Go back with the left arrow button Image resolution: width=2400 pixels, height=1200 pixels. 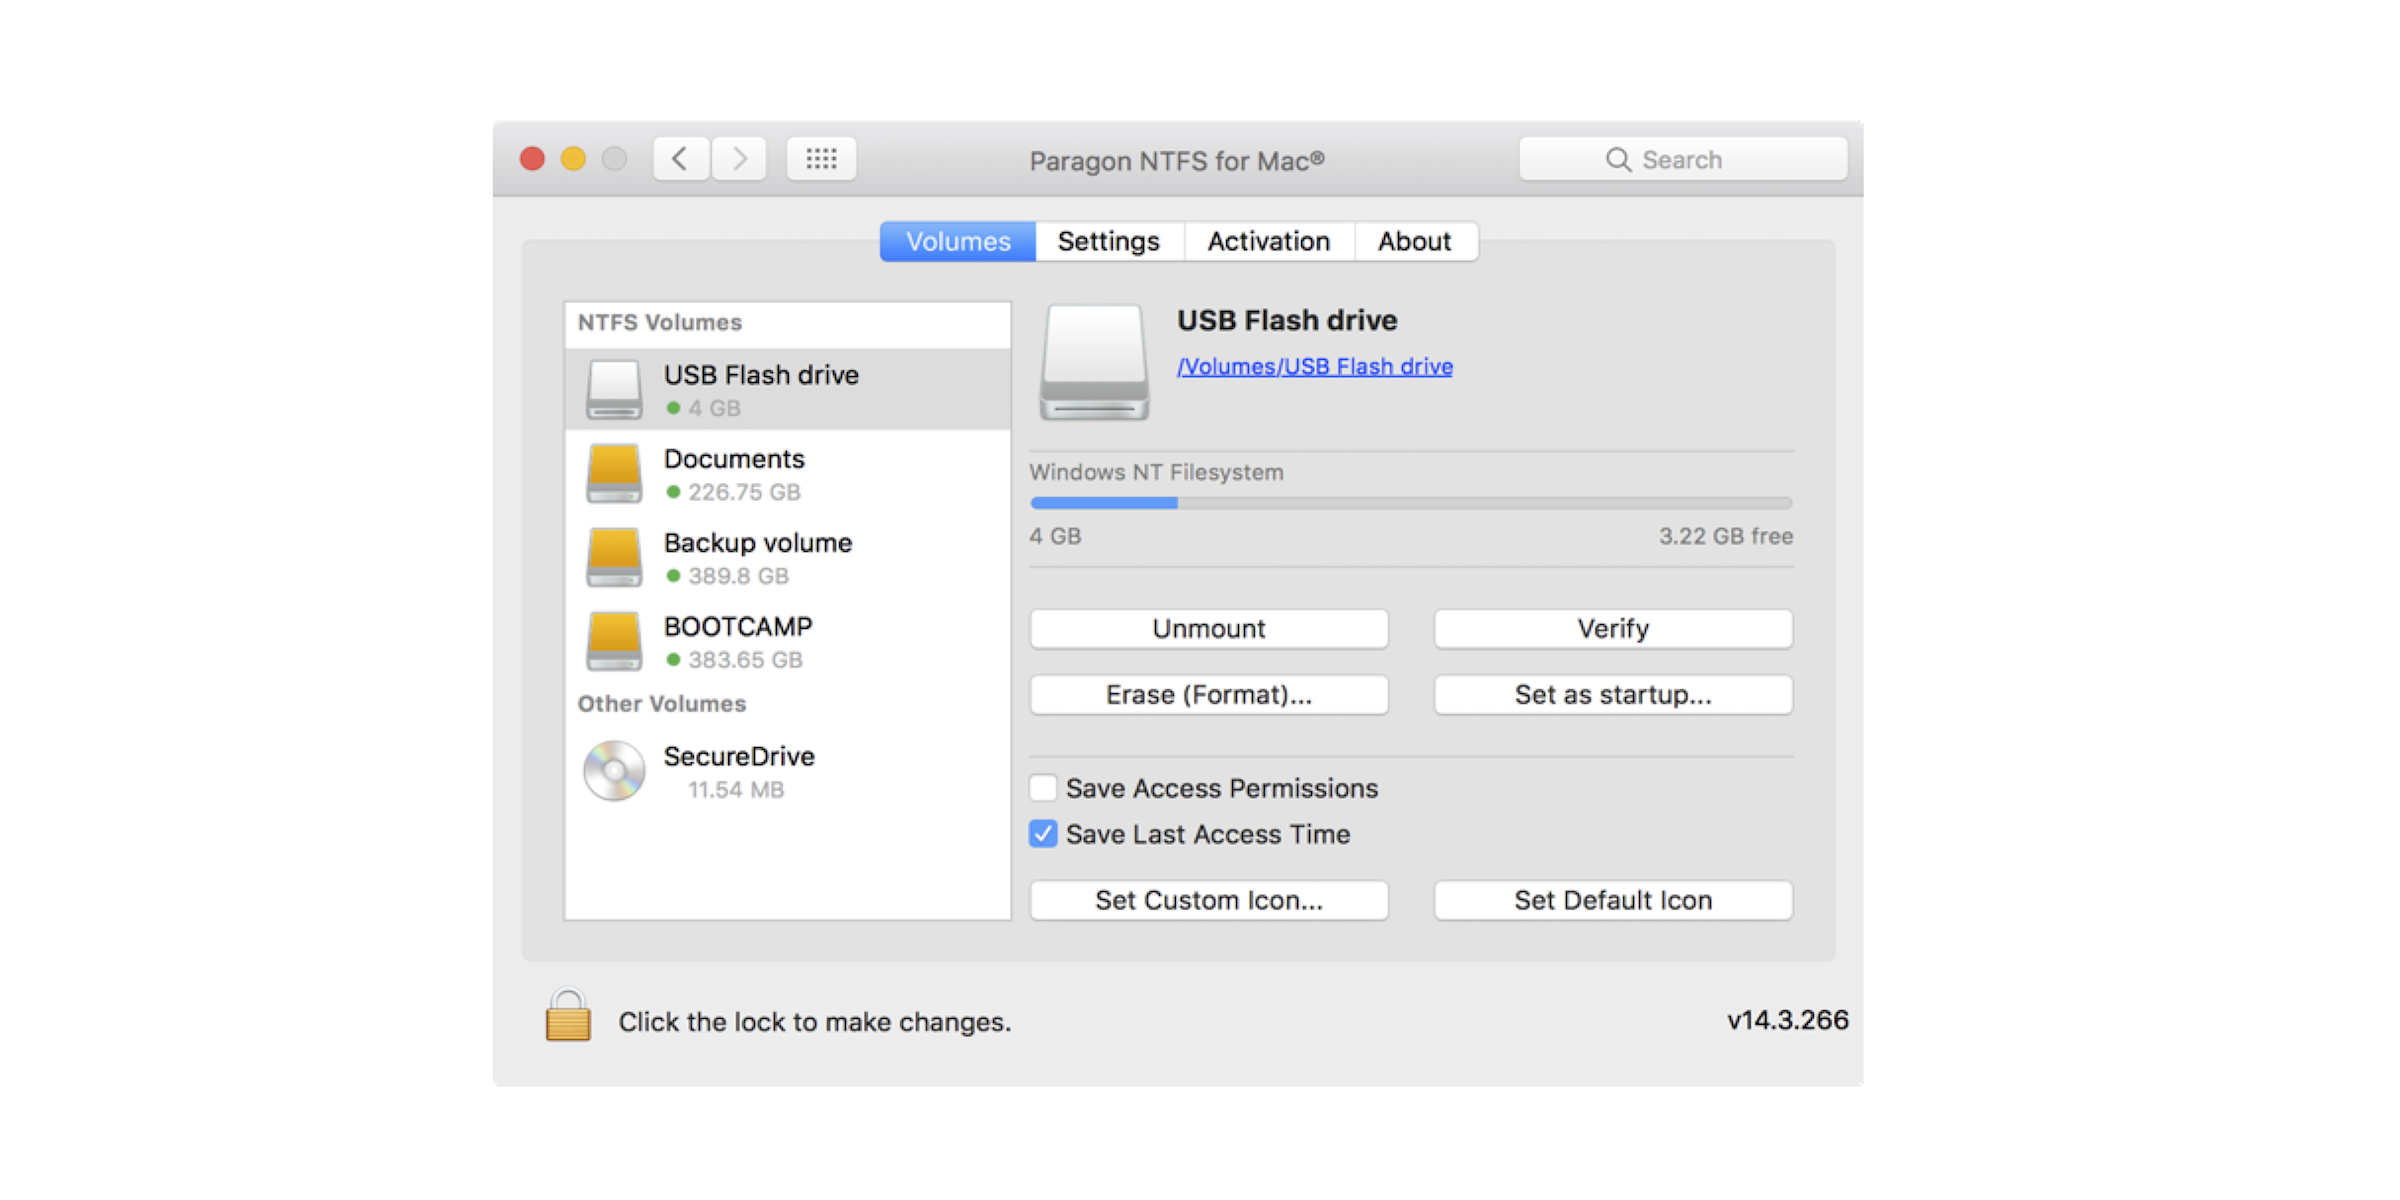(680, 159)
